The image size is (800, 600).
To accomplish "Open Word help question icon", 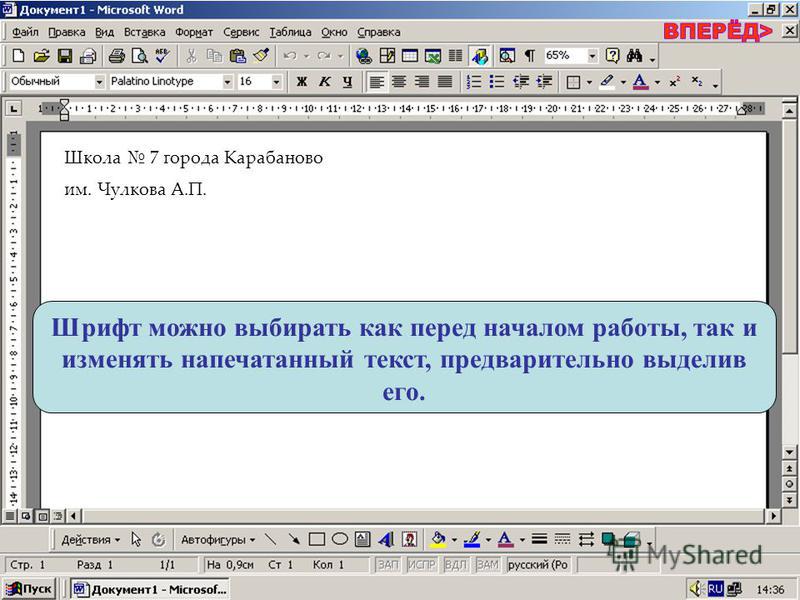I will [x=612, y=56].
